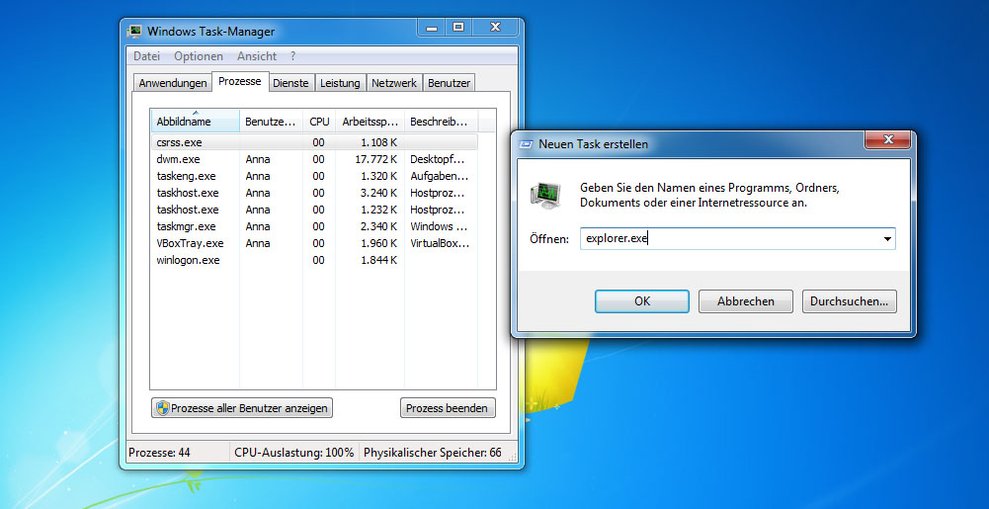Close the Neuen Task erstellen dialog

[887, 139]
